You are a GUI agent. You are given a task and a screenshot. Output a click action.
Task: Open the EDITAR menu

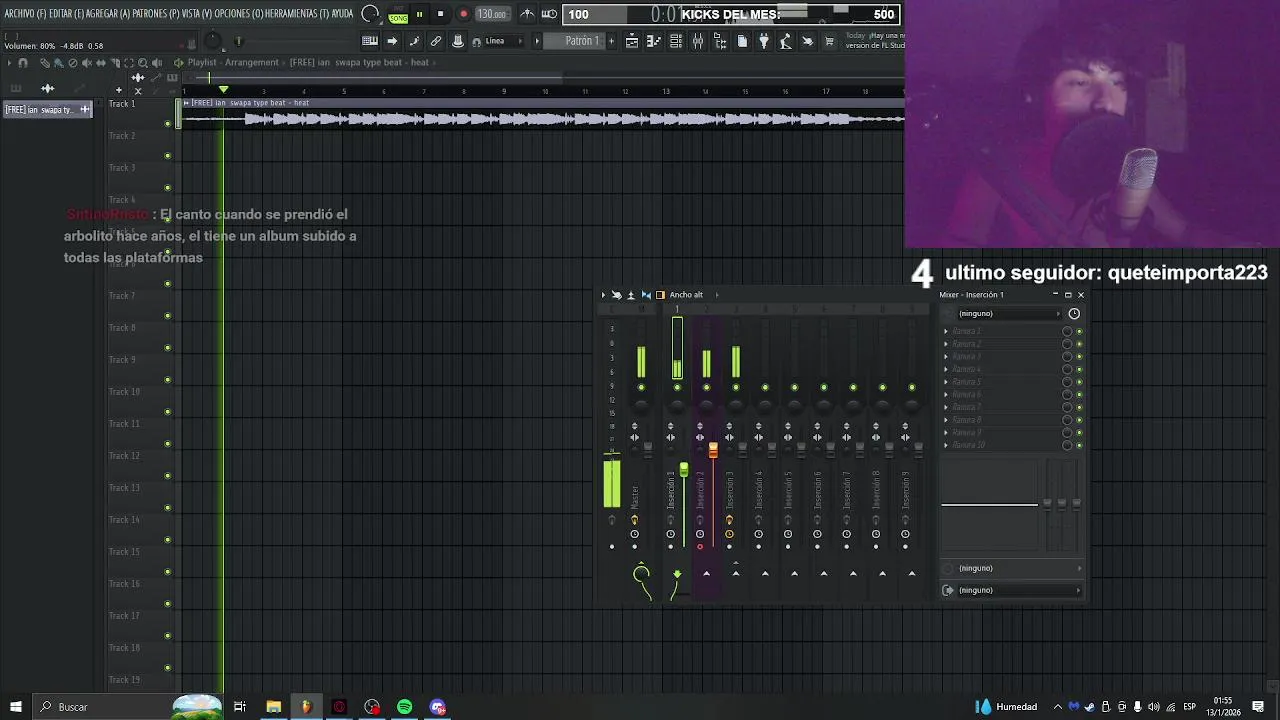(66, 14)
